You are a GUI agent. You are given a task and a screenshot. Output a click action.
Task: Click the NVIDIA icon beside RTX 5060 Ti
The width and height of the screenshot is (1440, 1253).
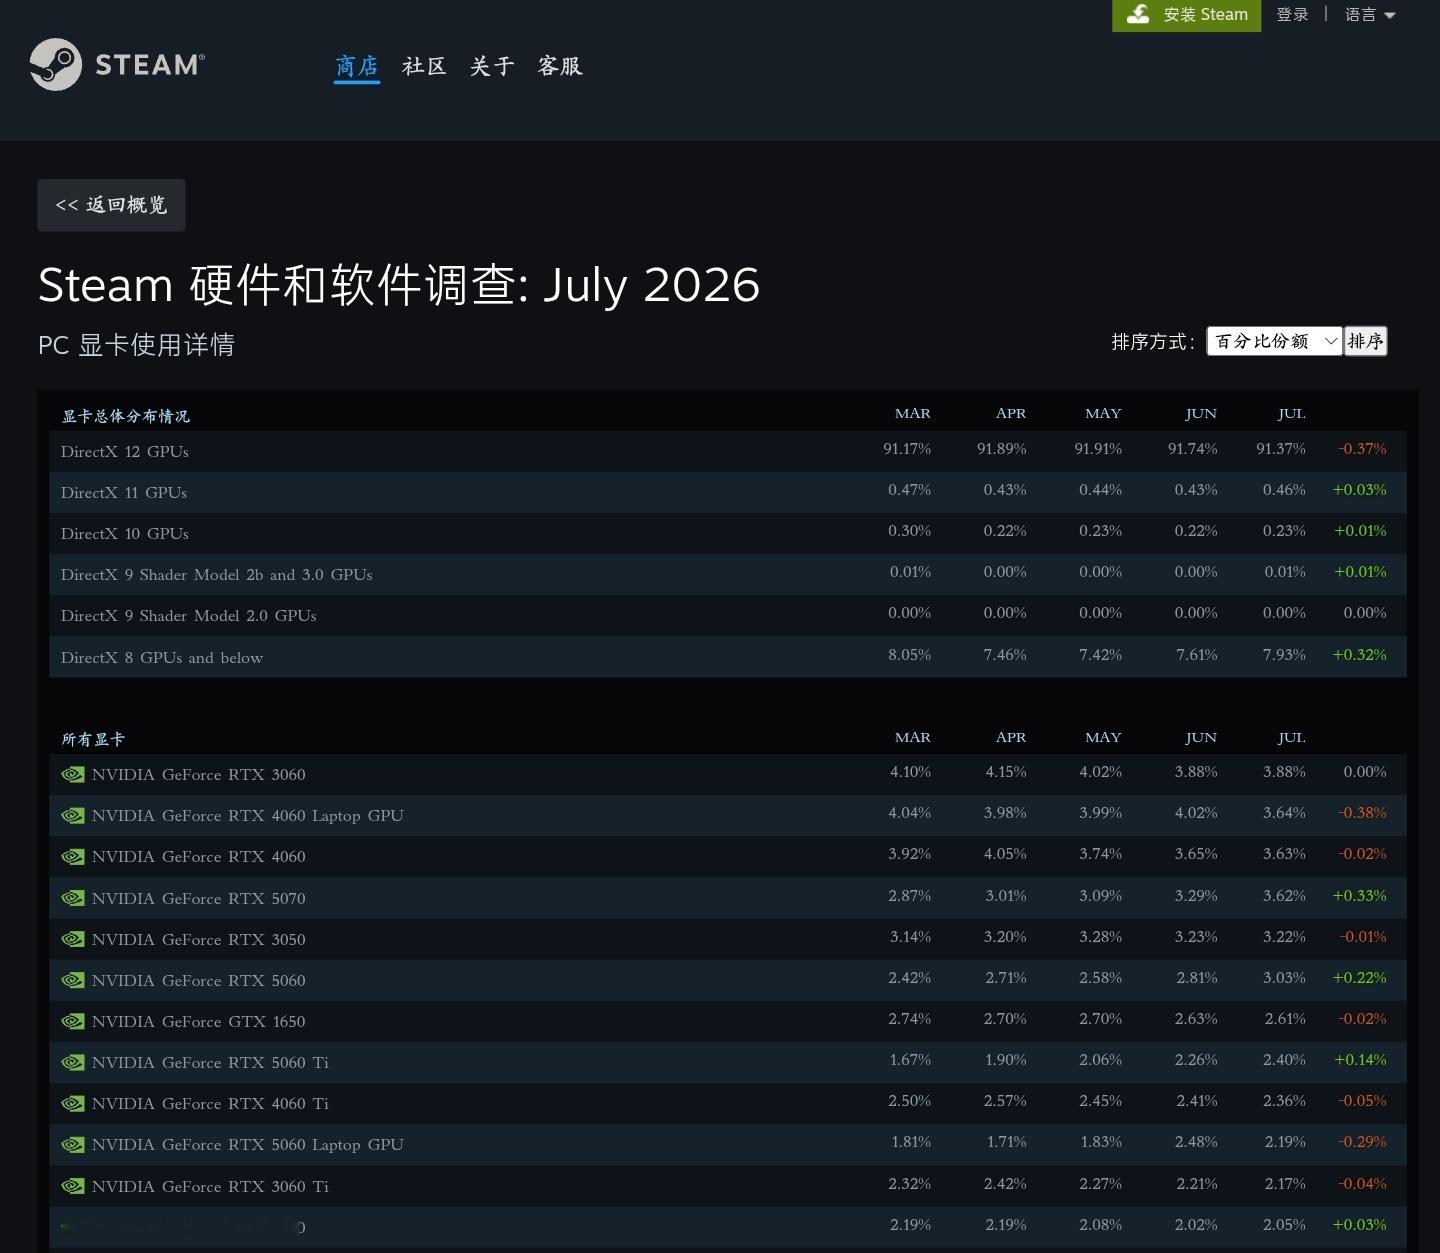(x=73, y=1062)
